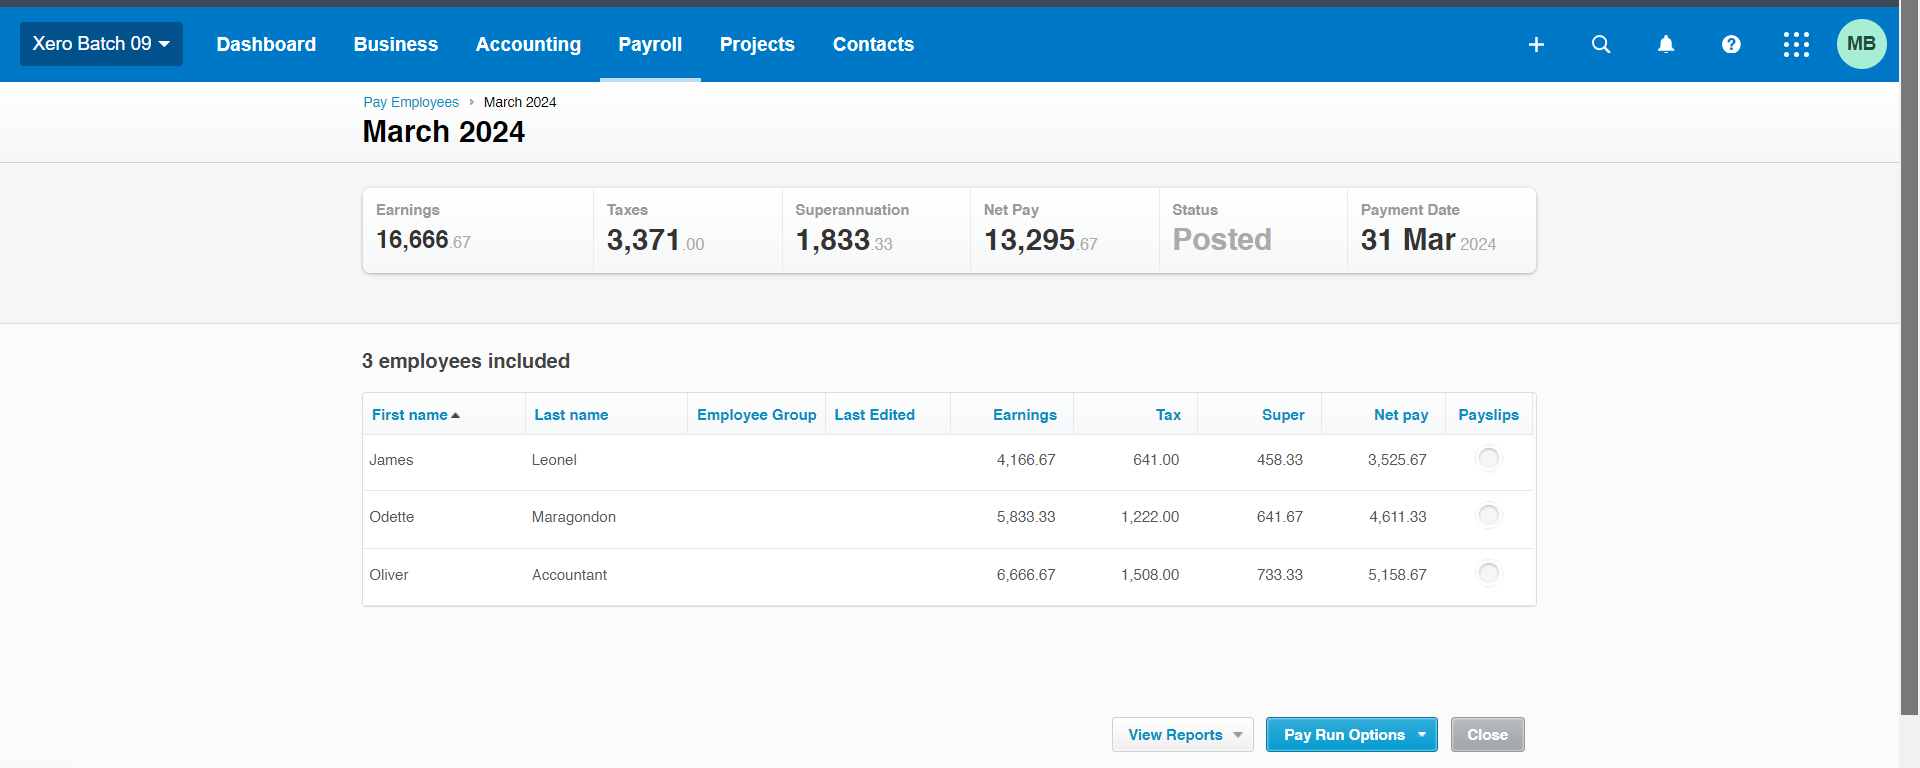
Task: Click the 6,666.67 earnings value
Action: pos(1026,575)
